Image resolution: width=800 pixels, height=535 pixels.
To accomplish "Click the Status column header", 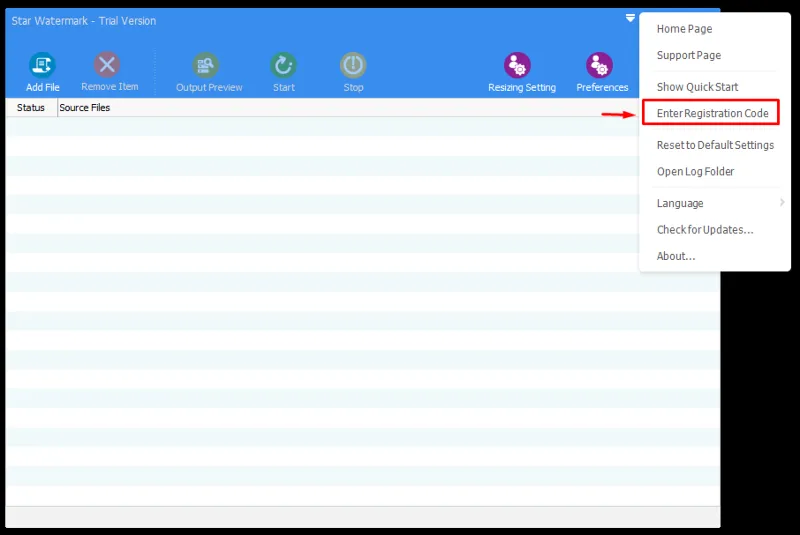I will [x=31, y=108].
